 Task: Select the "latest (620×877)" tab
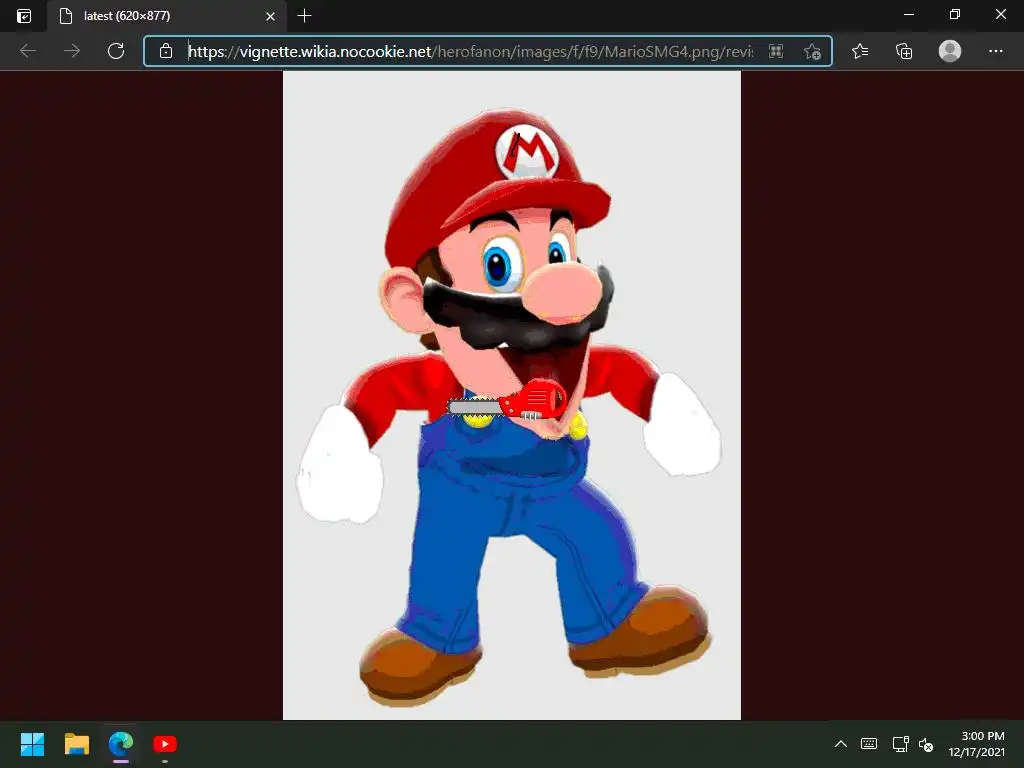point(166,16)
